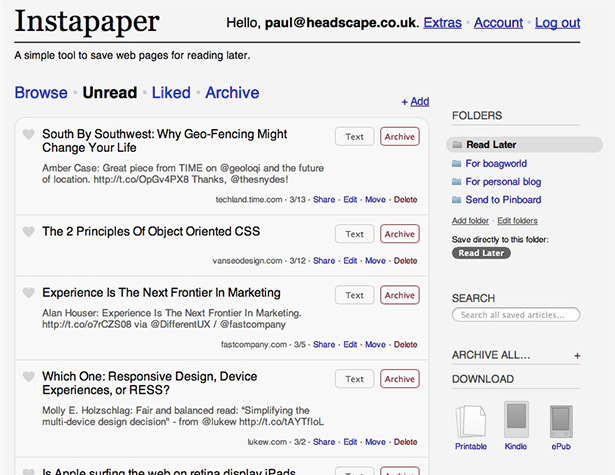Image resolution: width=615 pixels, height=475 pixels.
Task: Download using the Kindle device icon
Action: coord(516,419)
